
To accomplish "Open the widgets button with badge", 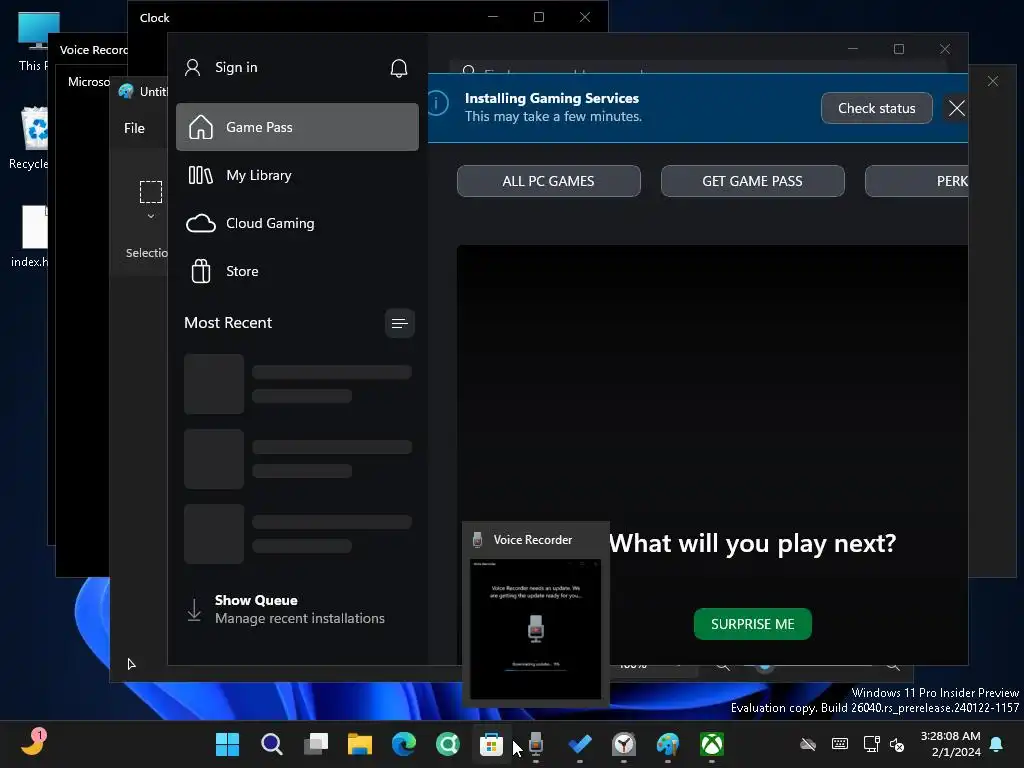I will (x=33, y=743).
